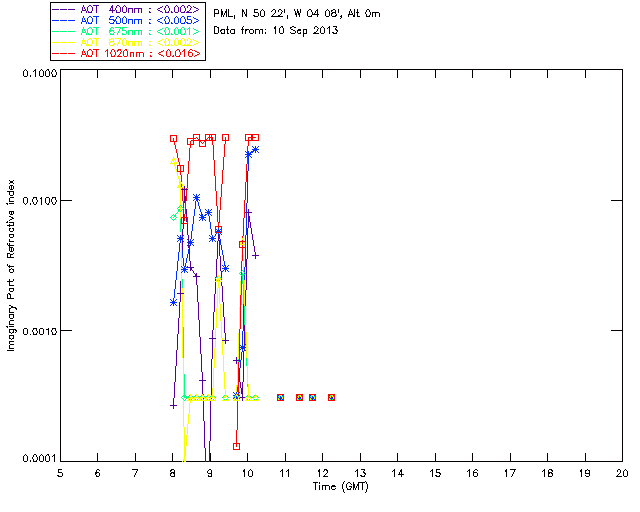Click the 'Time (GMT)' axis title
Screen dimensions: 640x512
coord(341,487)
